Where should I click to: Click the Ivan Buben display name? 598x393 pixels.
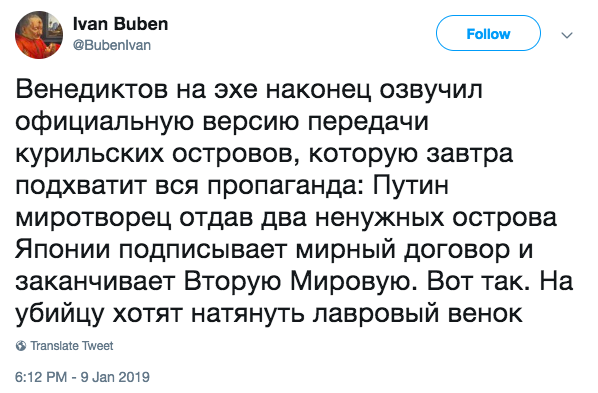click(120, 24)
